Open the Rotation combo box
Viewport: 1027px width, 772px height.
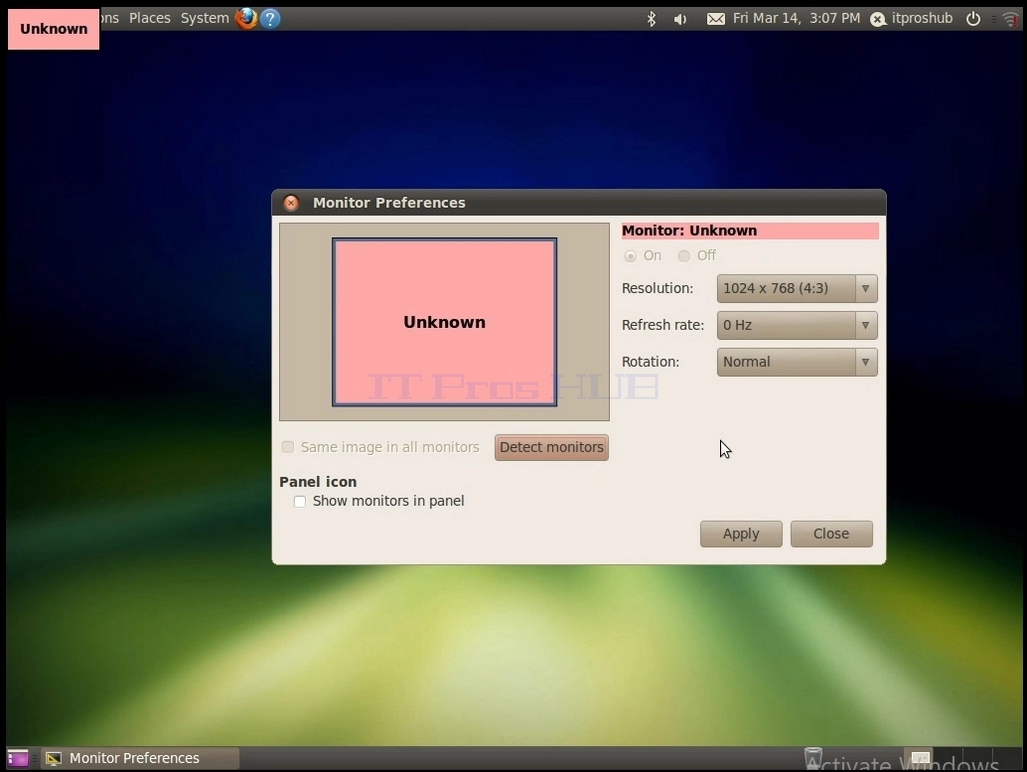coord(797,362)
